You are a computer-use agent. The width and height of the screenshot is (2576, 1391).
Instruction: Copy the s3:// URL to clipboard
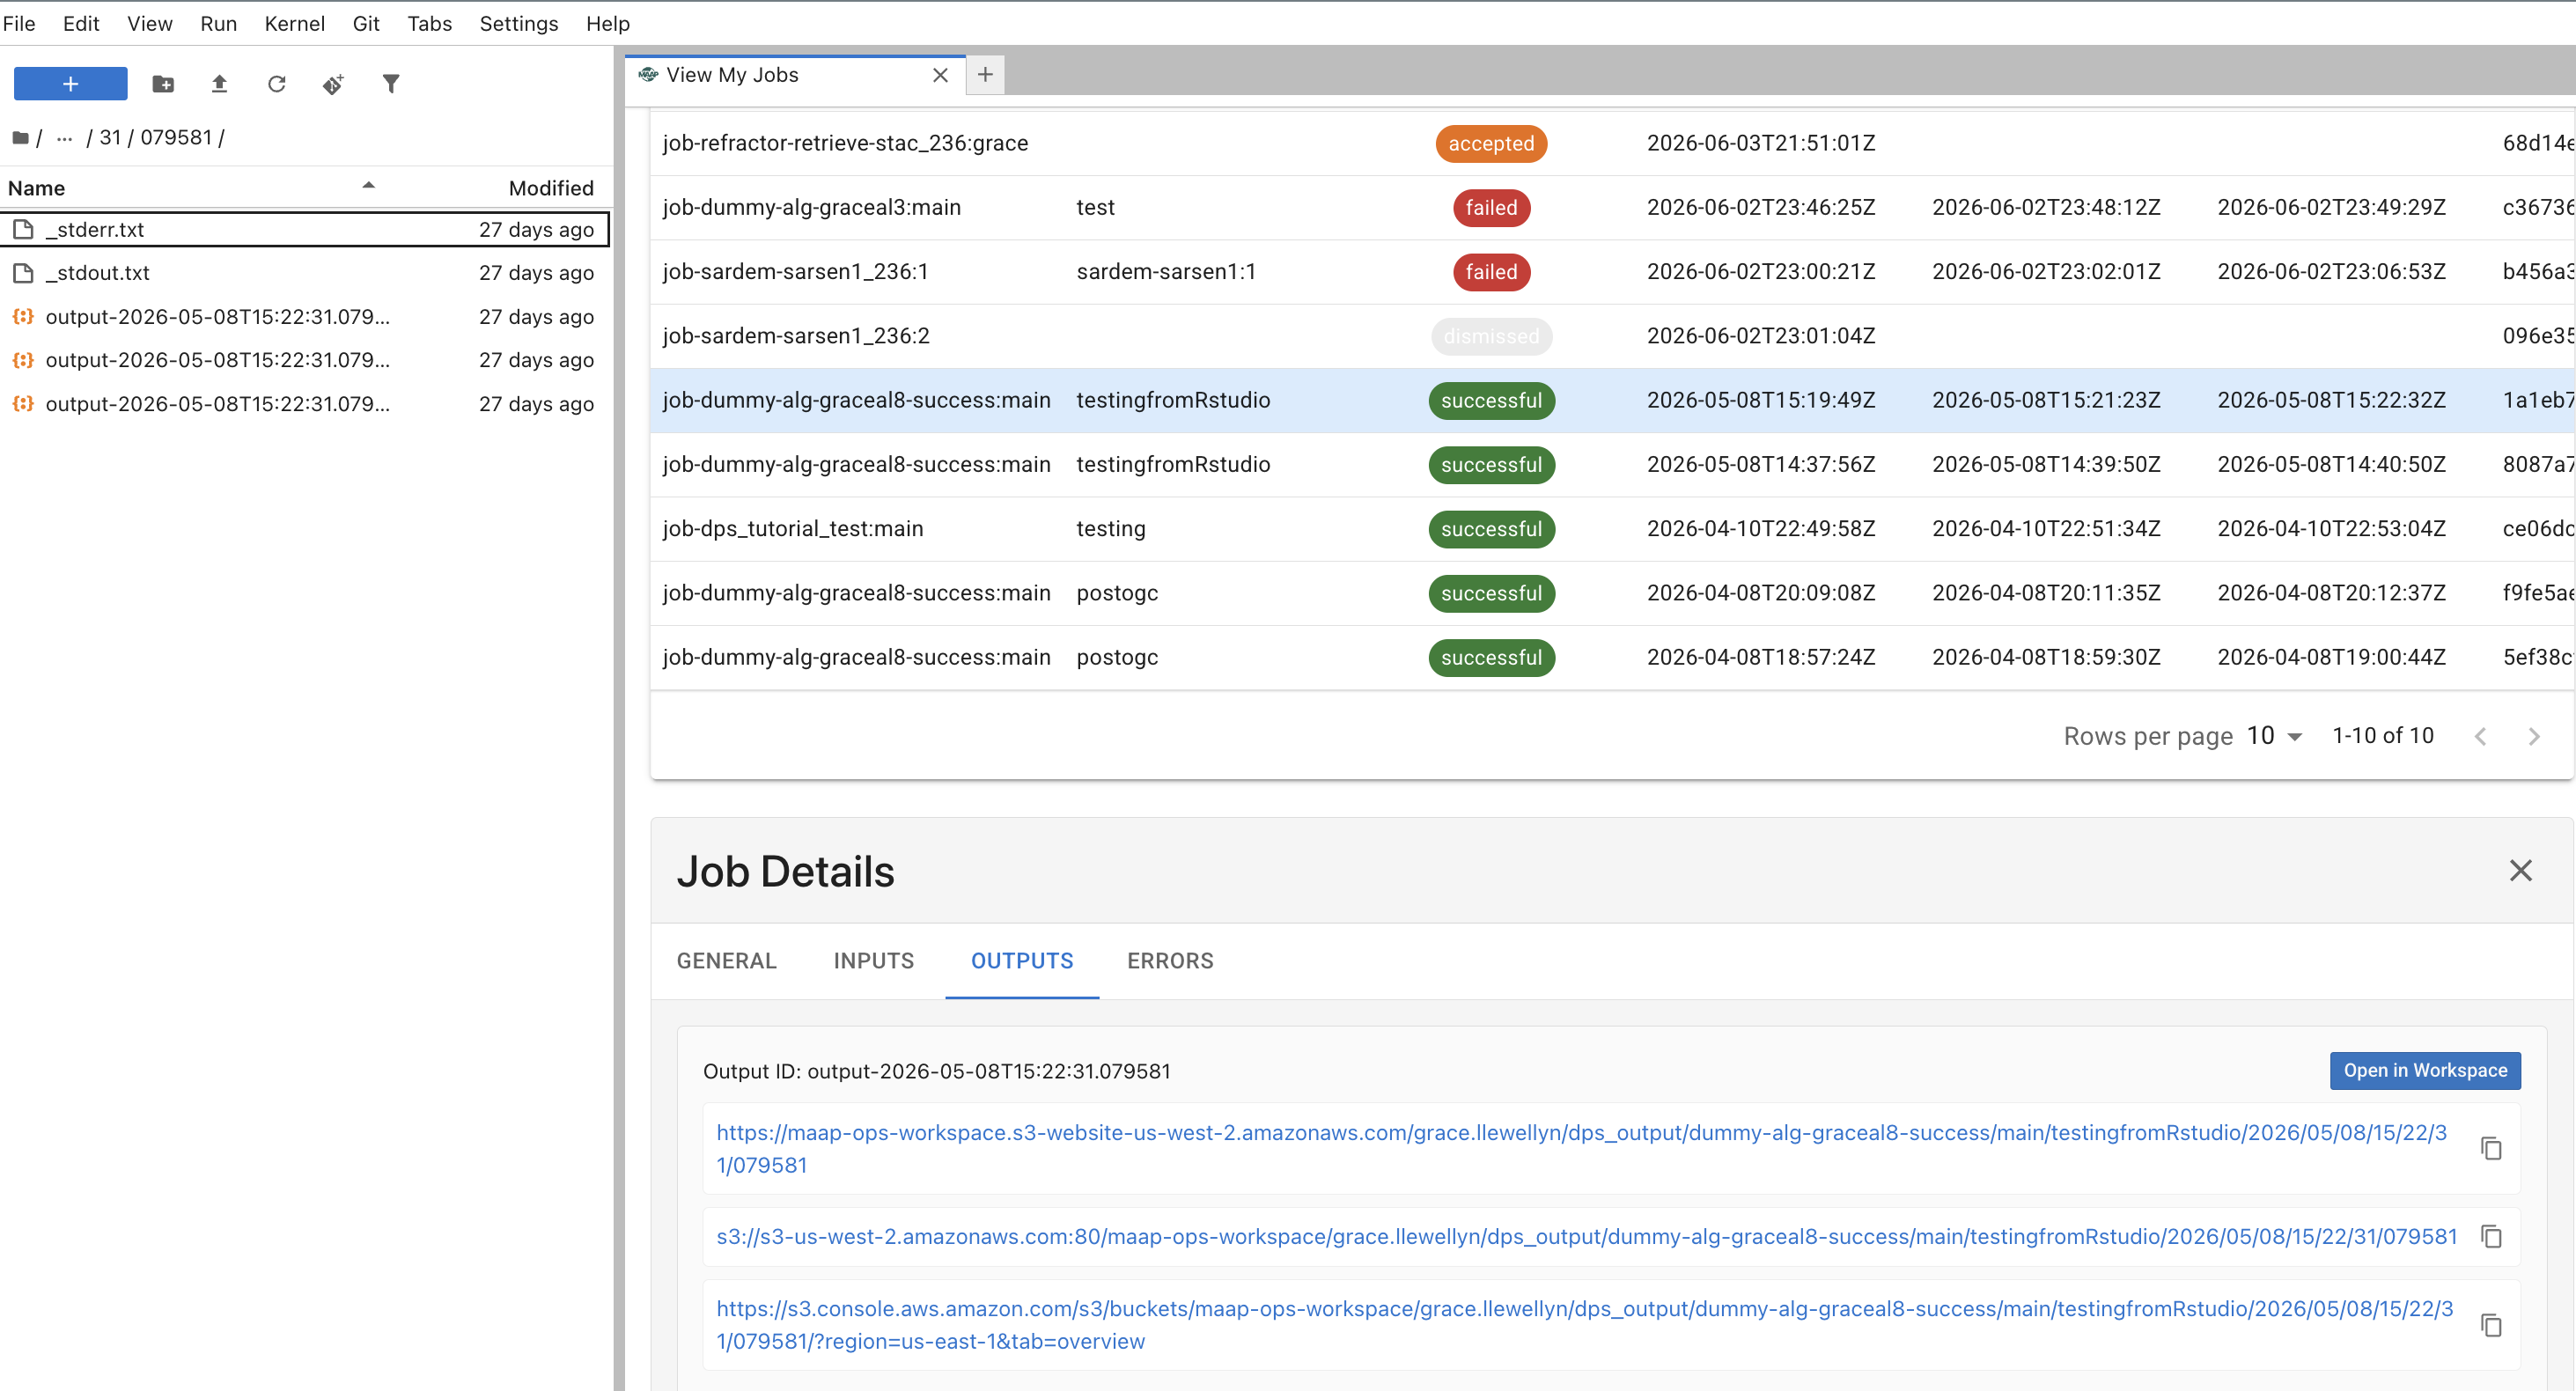pyautogui.click(x=2491, y=1236)
